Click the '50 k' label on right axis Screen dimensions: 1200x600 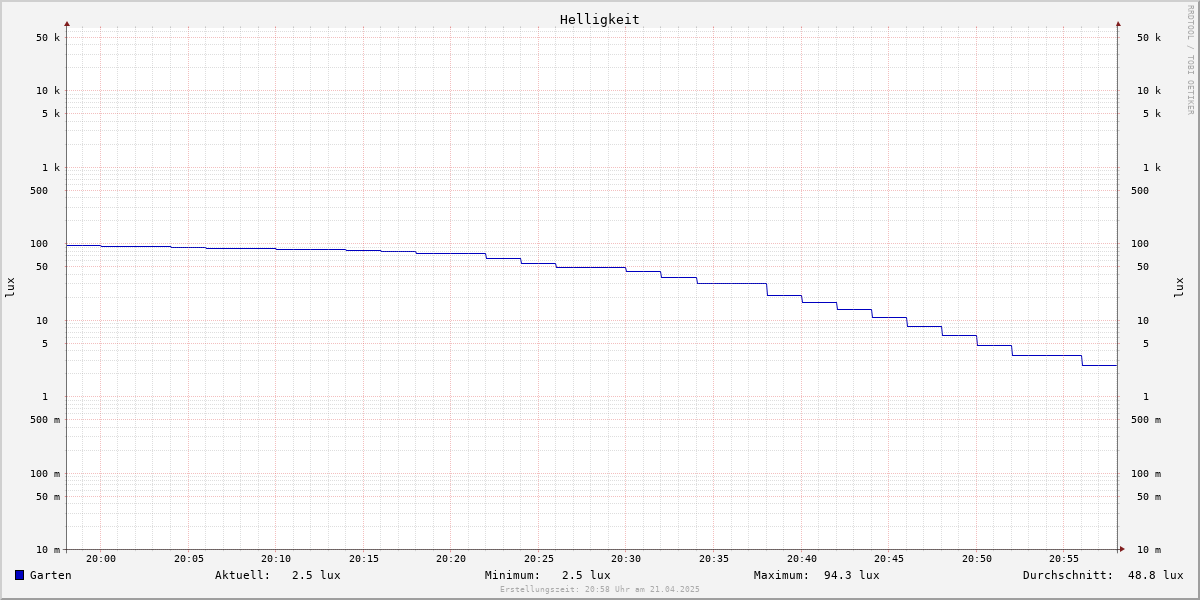1149,38
